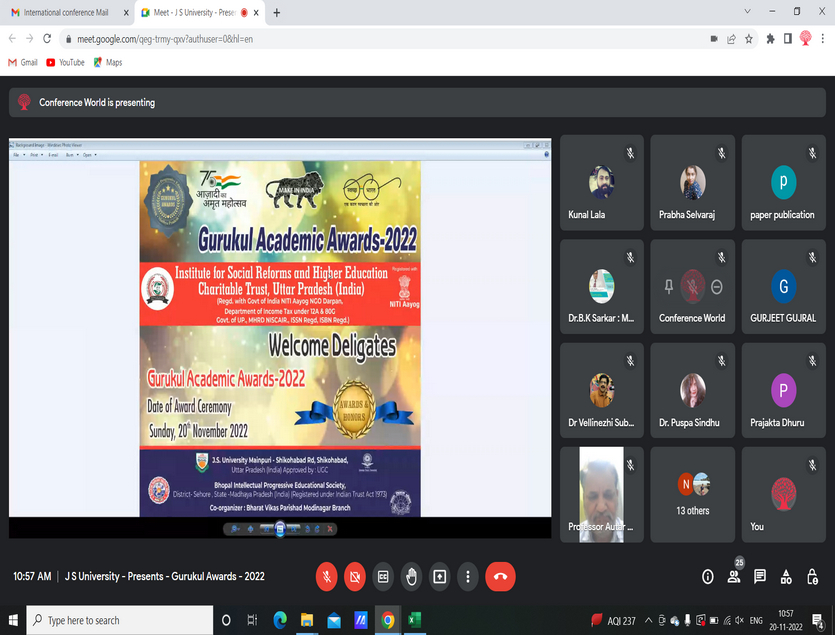
Task: Open the Chrome extensions puzzle icon
Action: click(x=770, y=38)
